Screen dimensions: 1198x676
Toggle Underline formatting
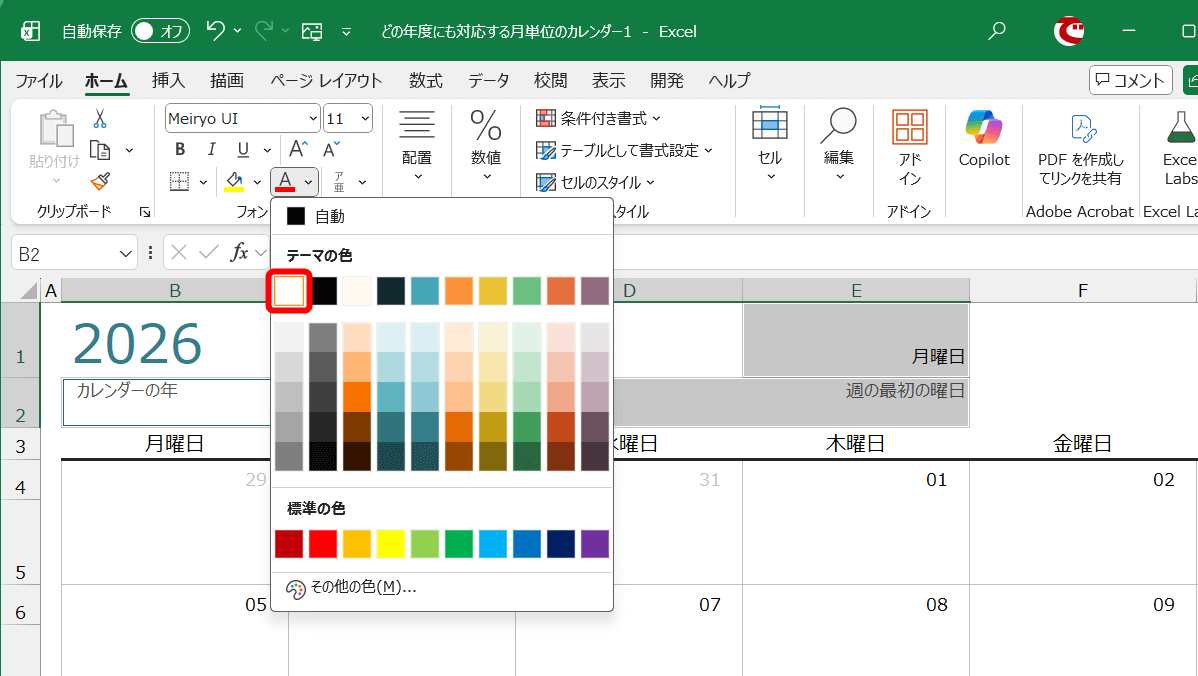tap(243, 148)
